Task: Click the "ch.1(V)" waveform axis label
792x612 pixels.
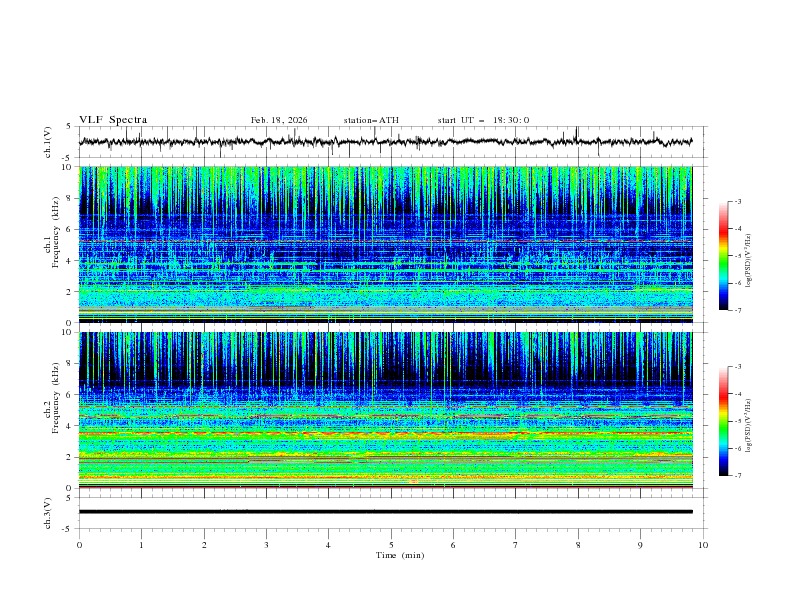Action: [x=48, y=142]
